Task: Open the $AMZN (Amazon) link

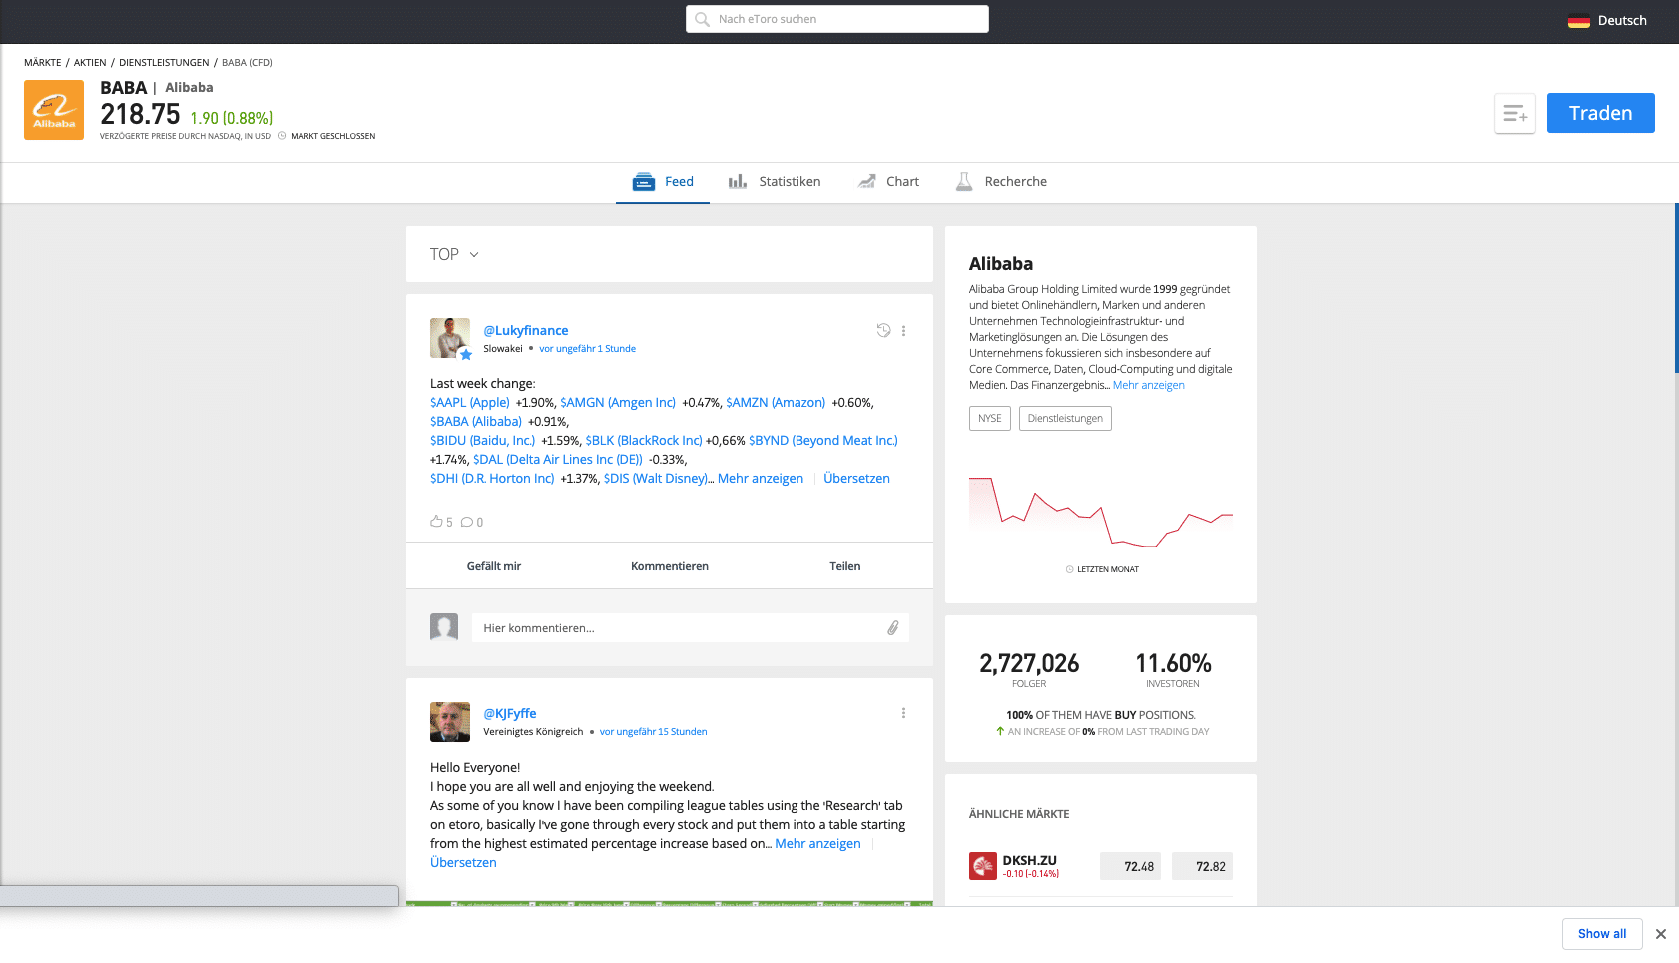Action: (x=776, y=402)
